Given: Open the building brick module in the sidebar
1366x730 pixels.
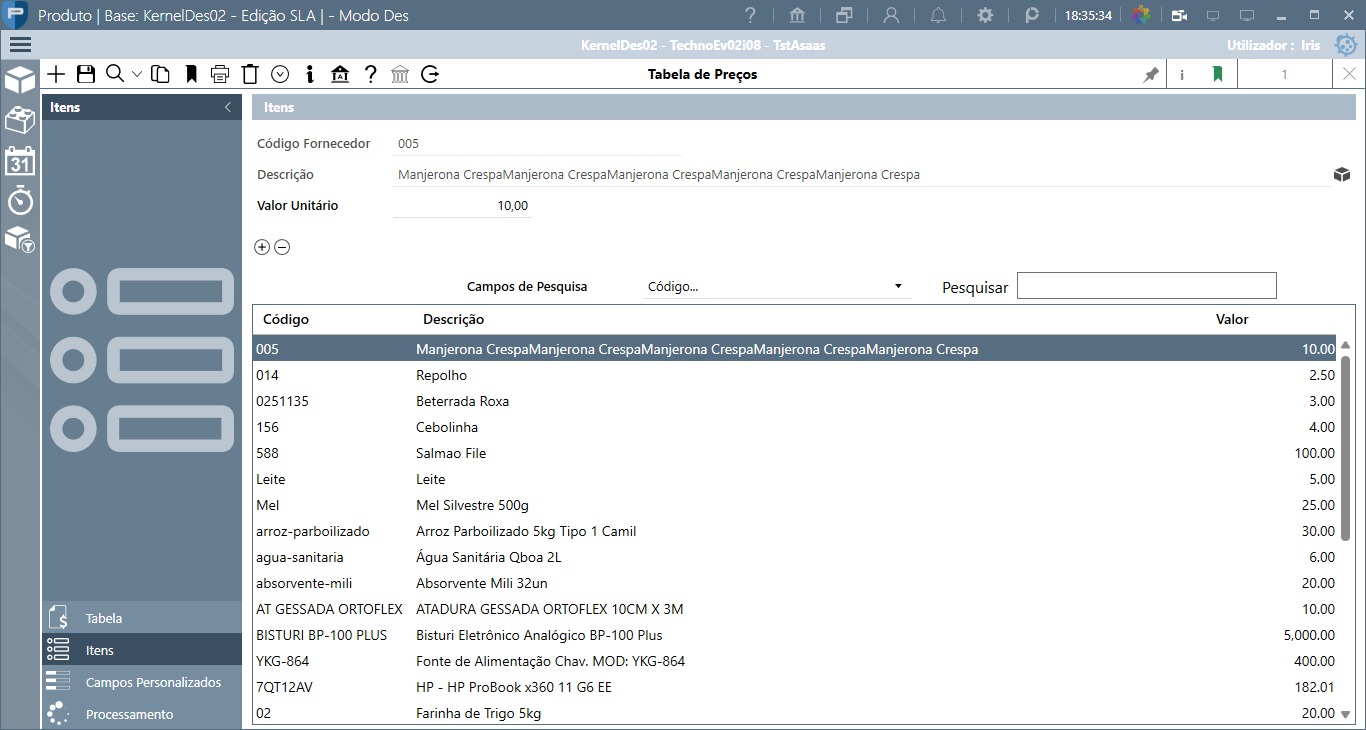Looking at the screenshot, I should pyautogui.click(x=20, y=120).
